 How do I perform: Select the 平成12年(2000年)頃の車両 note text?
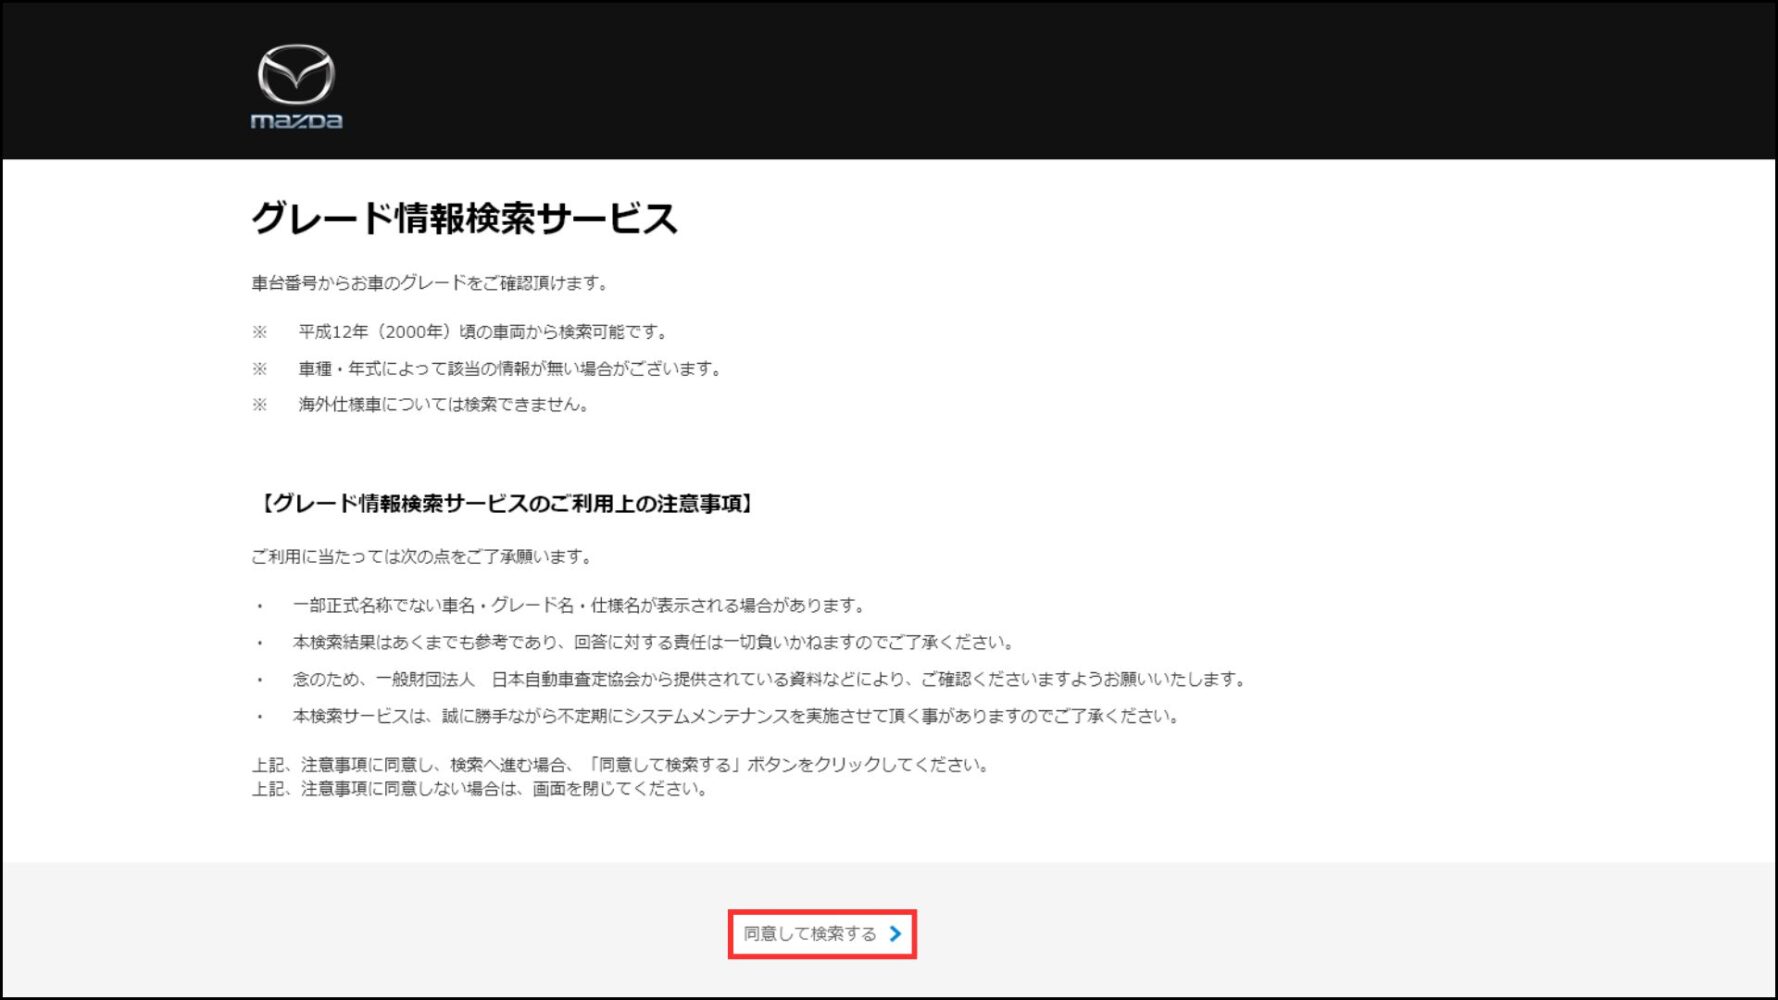483,332
